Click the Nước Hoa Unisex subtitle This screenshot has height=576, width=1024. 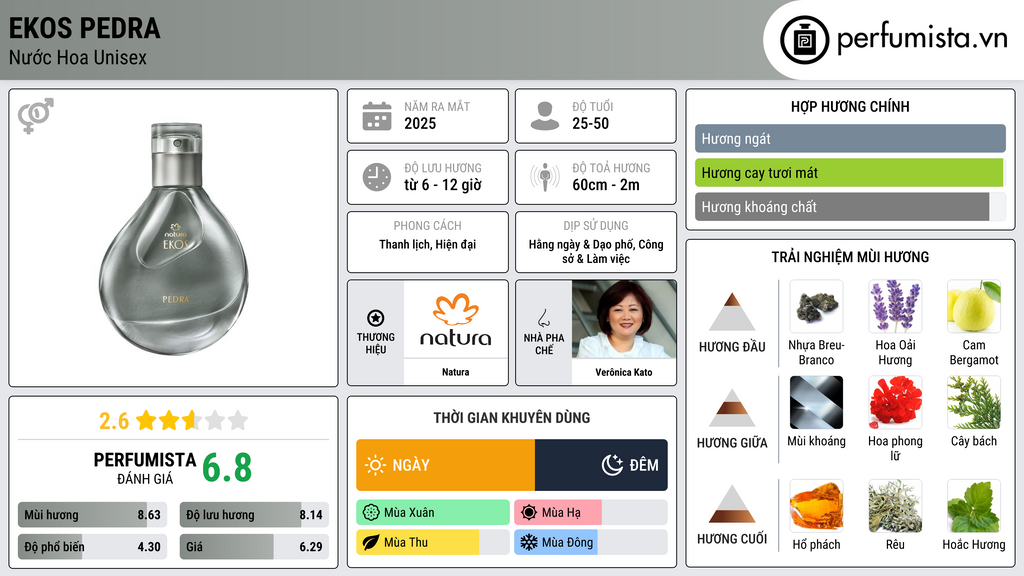coord(78,57)
